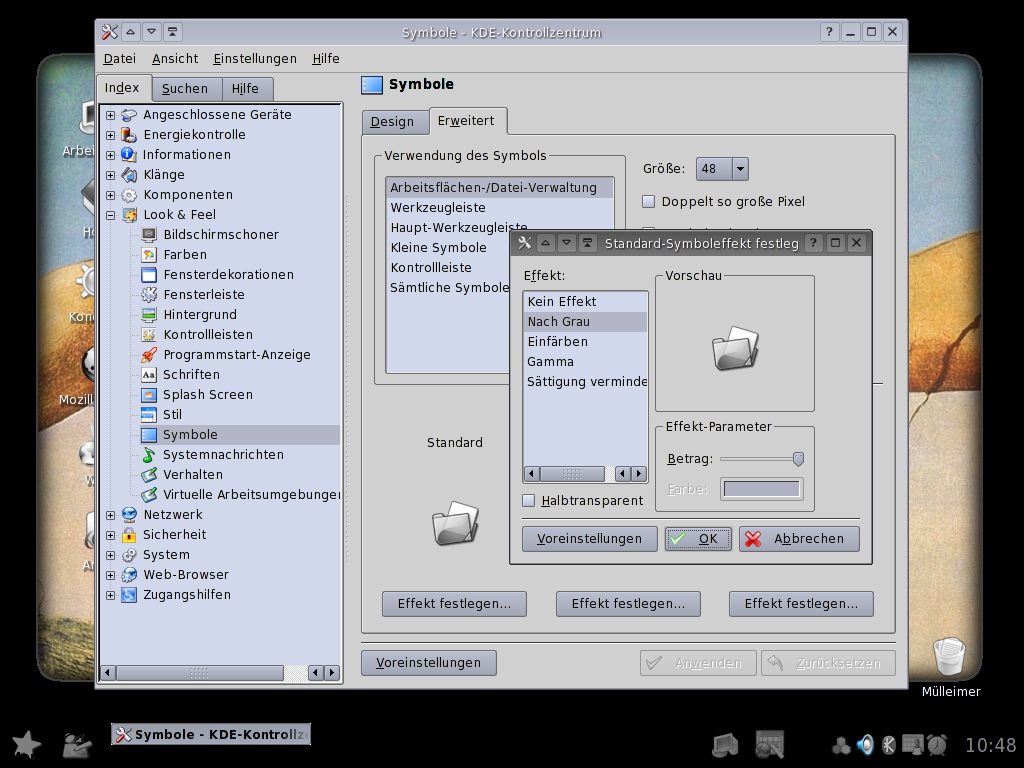
Task: Open the KDE star start menu
Action: tap(26, 744)
